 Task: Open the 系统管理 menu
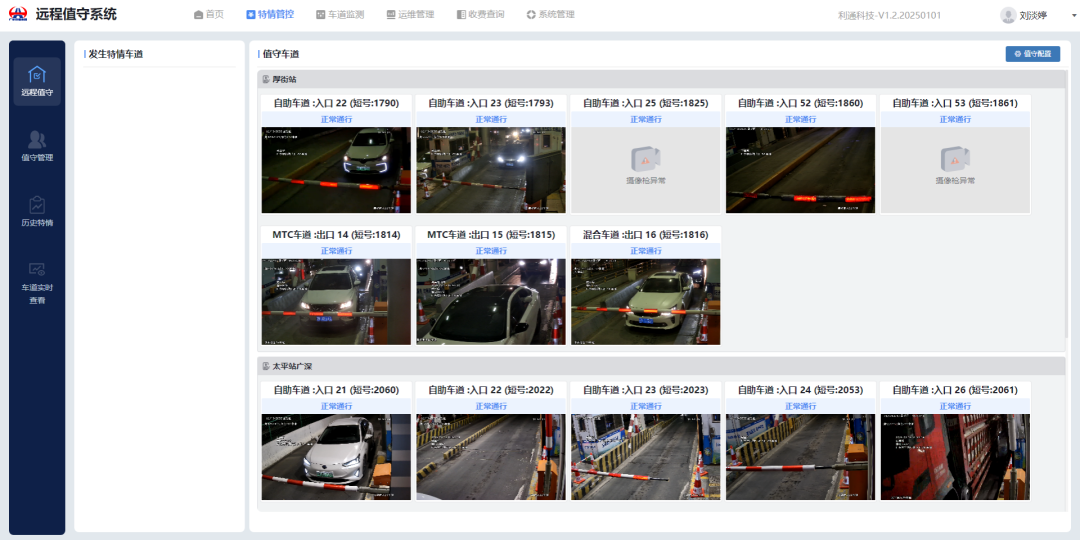[x=550, y=14]
